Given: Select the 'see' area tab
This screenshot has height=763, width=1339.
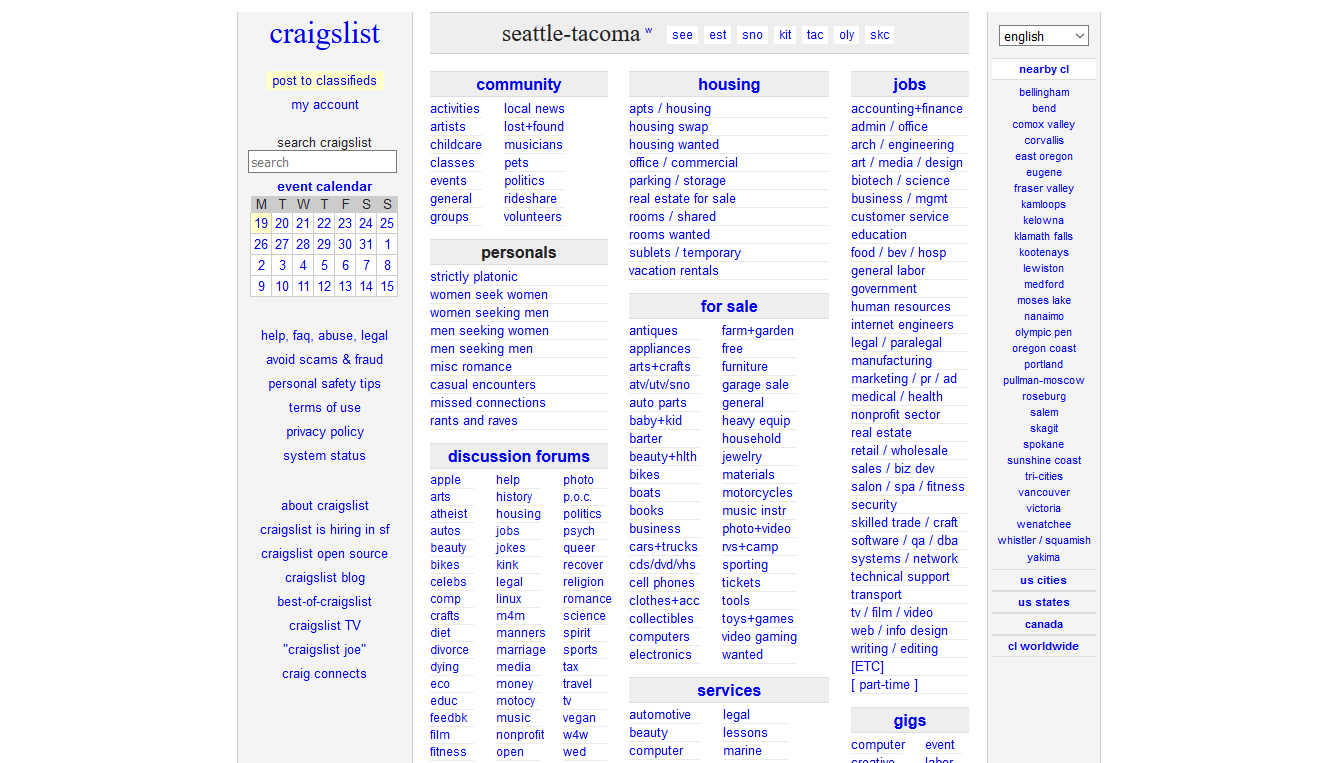Looking at the screenshot, I should click(x=683, y=35).
